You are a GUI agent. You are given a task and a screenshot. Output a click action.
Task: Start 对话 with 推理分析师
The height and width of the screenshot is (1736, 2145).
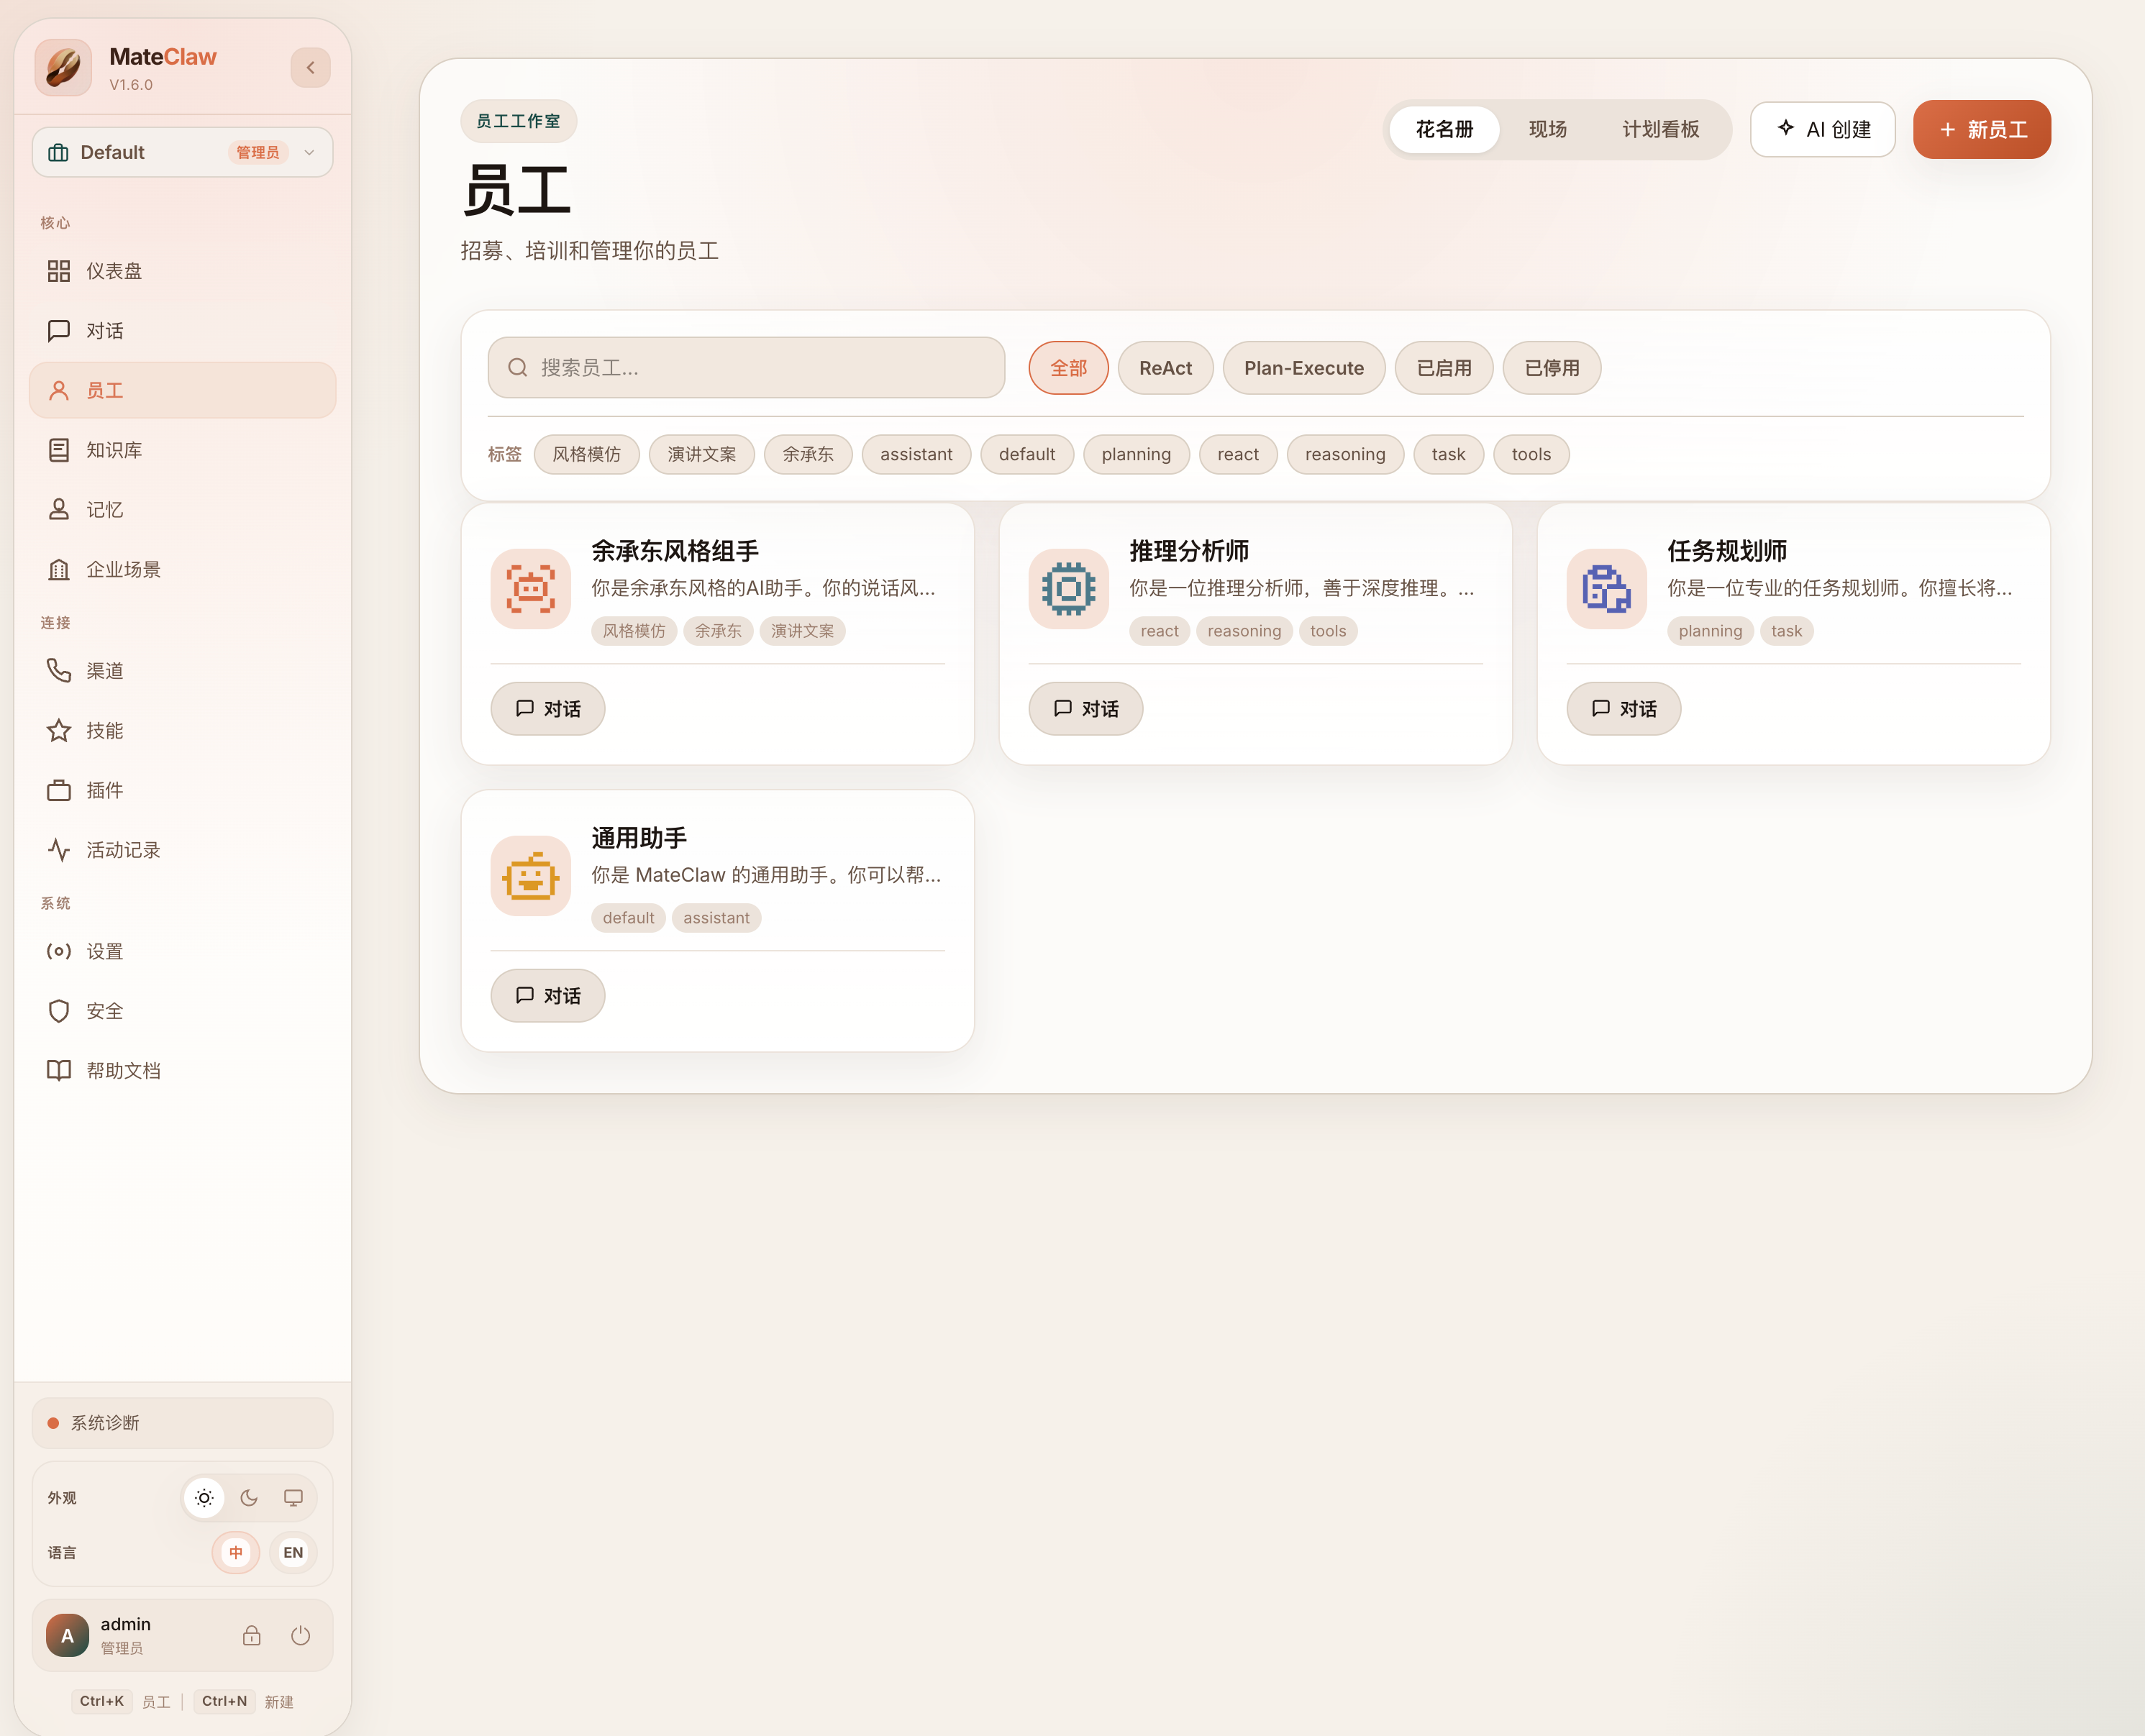[1086, 709]
